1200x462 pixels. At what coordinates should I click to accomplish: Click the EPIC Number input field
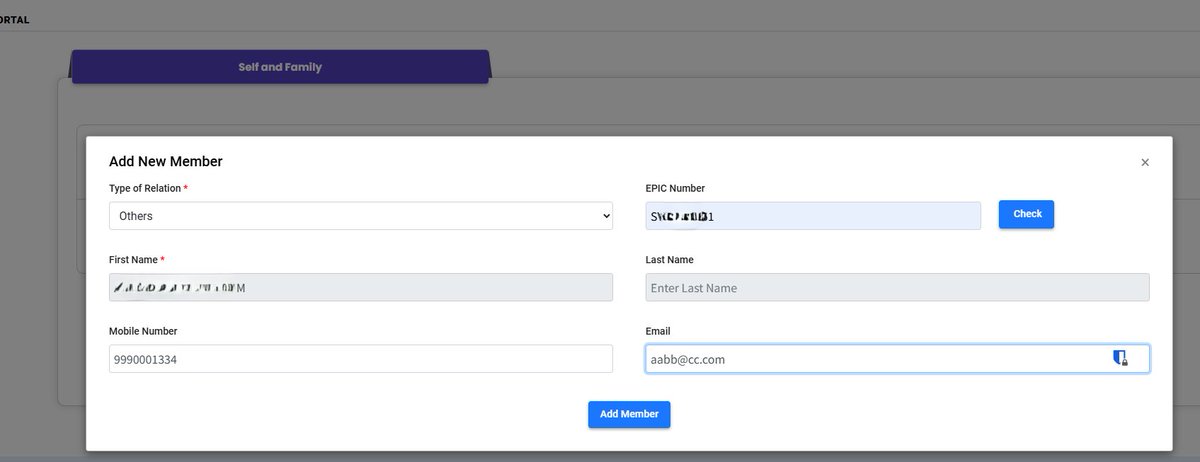click(813, 216)
